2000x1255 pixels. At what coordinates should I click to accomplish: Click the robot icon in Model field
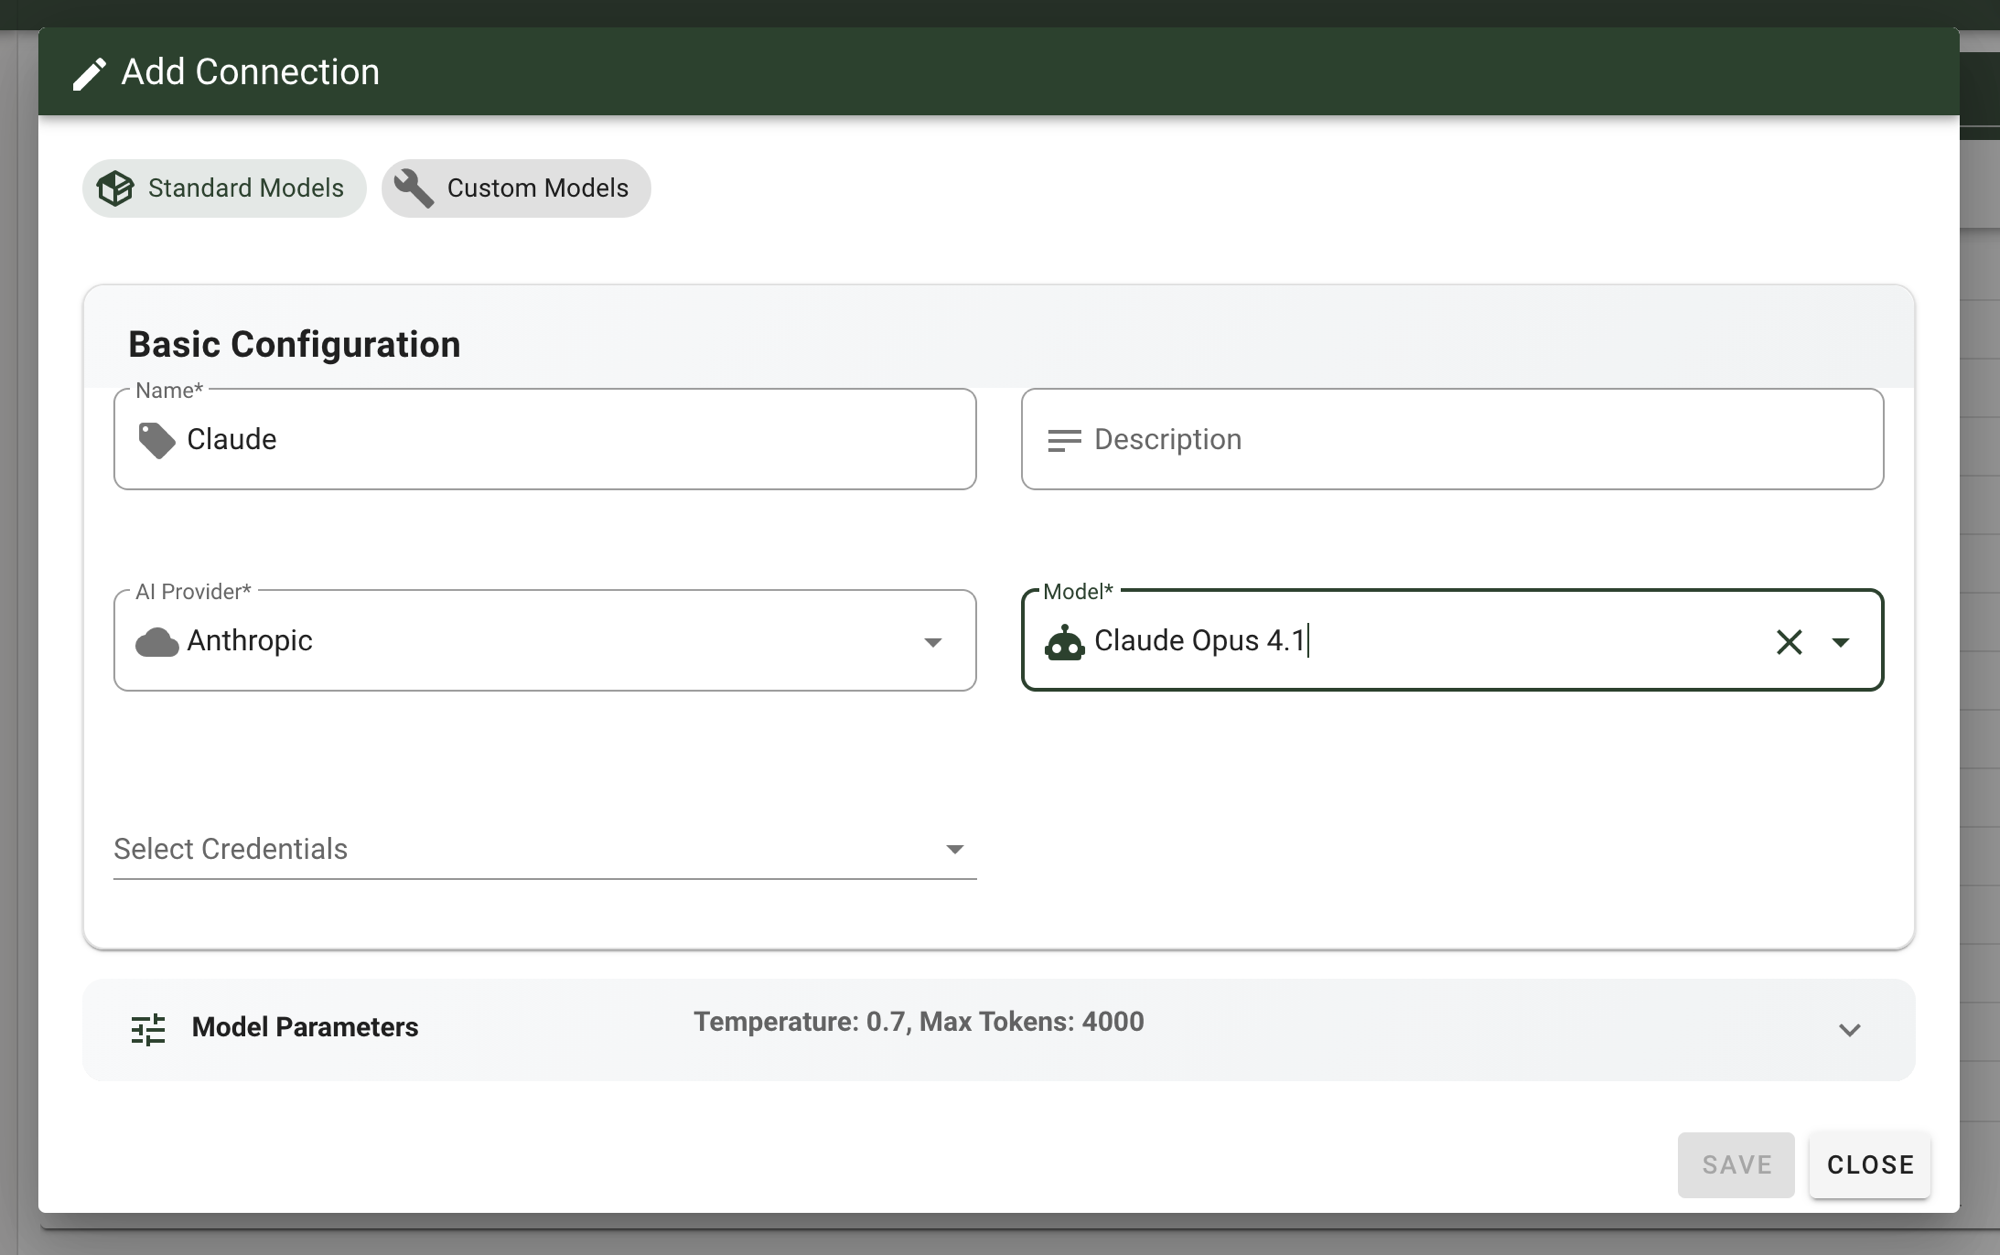[1064, 642]
